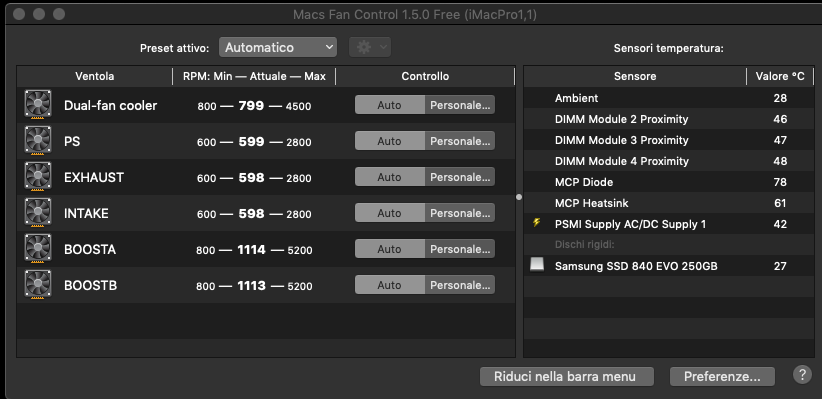The width and height of the screenshot is (822, 399).
Task: Click MCP Diode temperature value 78
Action: click(x=780, y=182)
